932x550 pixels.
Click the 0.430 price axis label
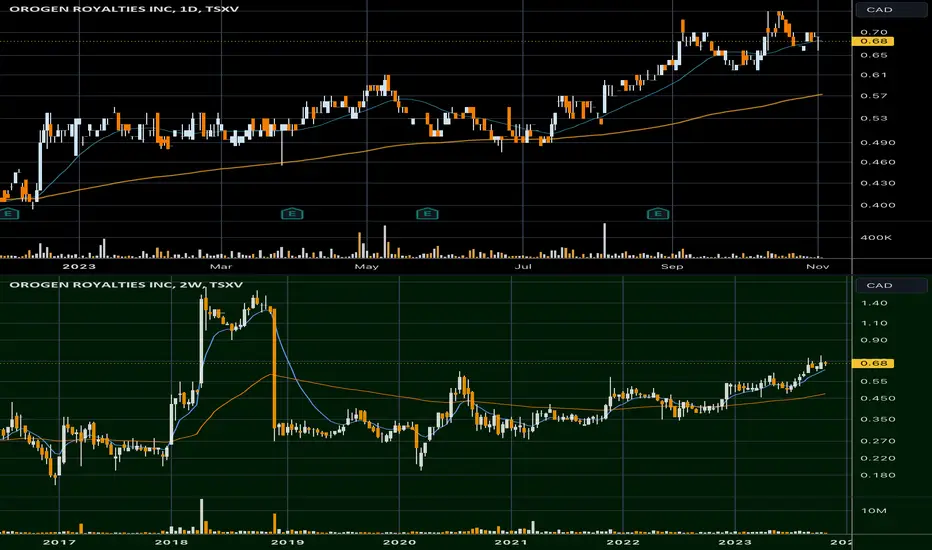[877, 183]
